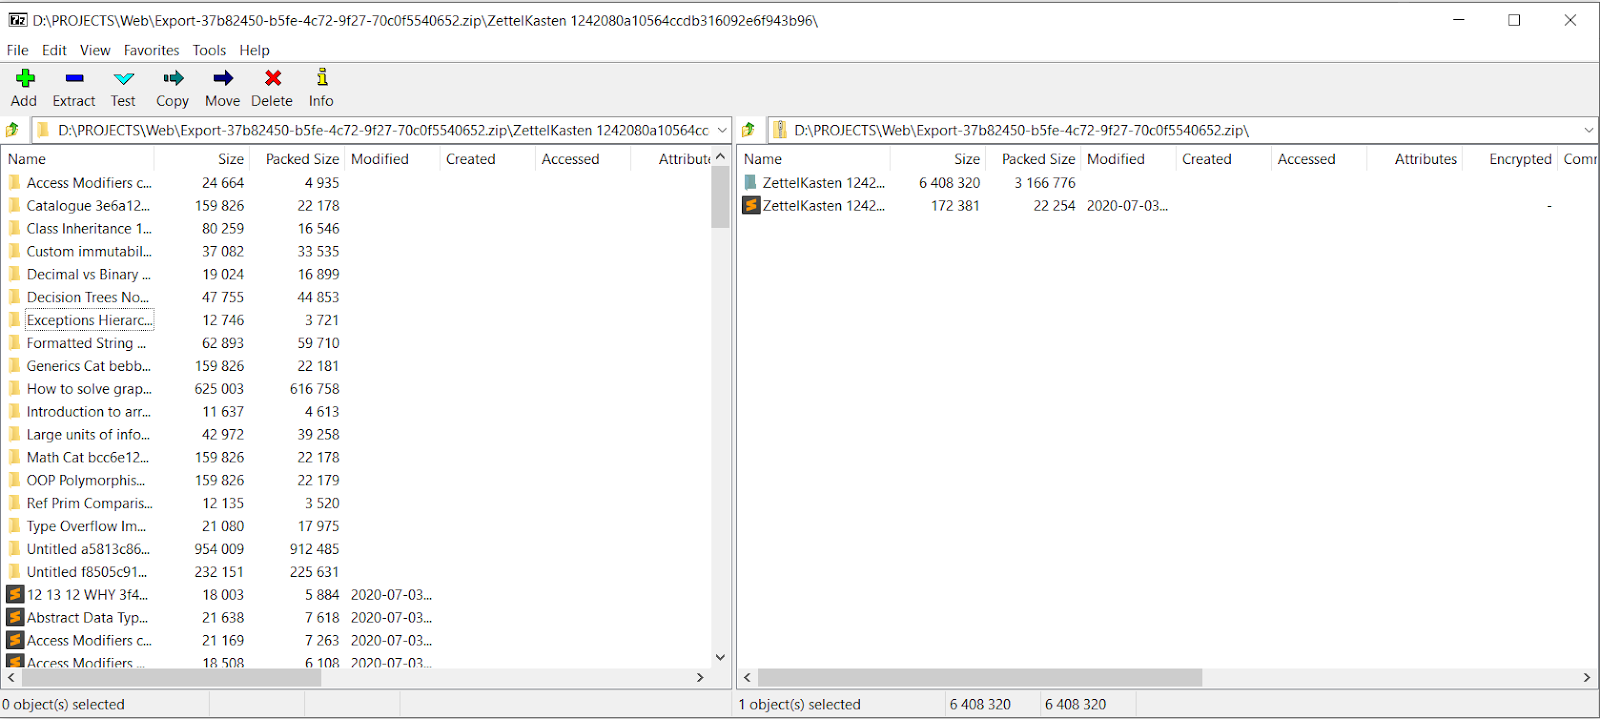Screen dimensions: 1600x719
Task: Select the Decision Trees folder icon
Action: point(14,297)
